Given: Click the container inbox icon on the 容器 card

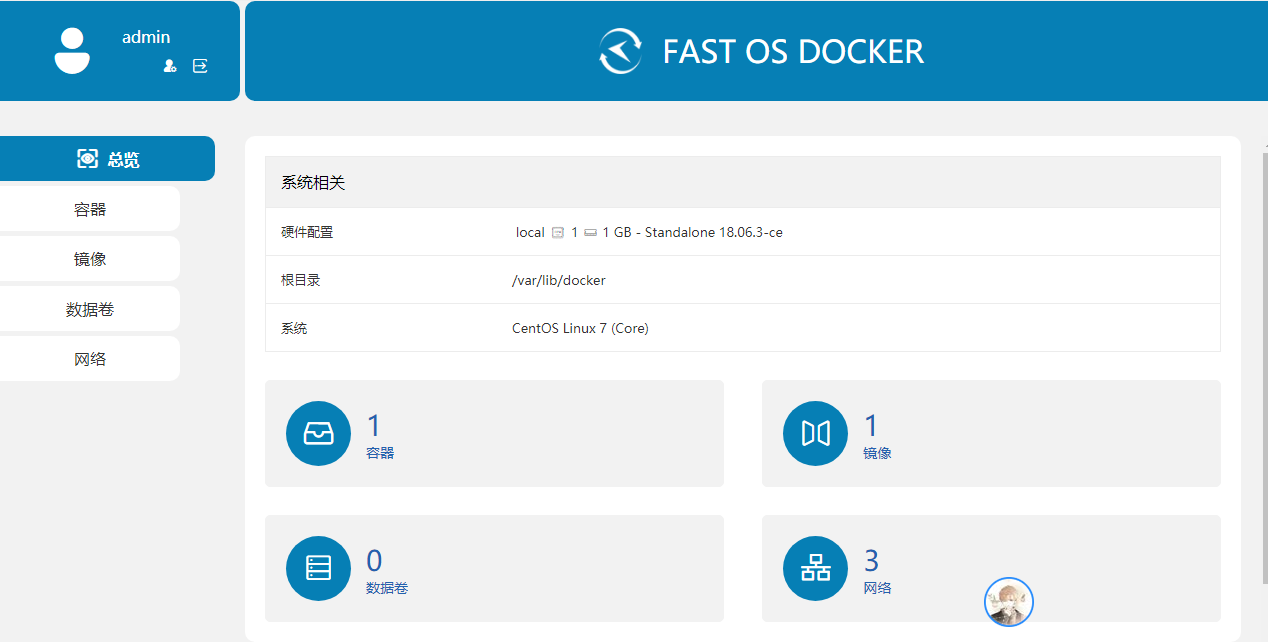Looking at the screenshot, I should coord(318,433).
